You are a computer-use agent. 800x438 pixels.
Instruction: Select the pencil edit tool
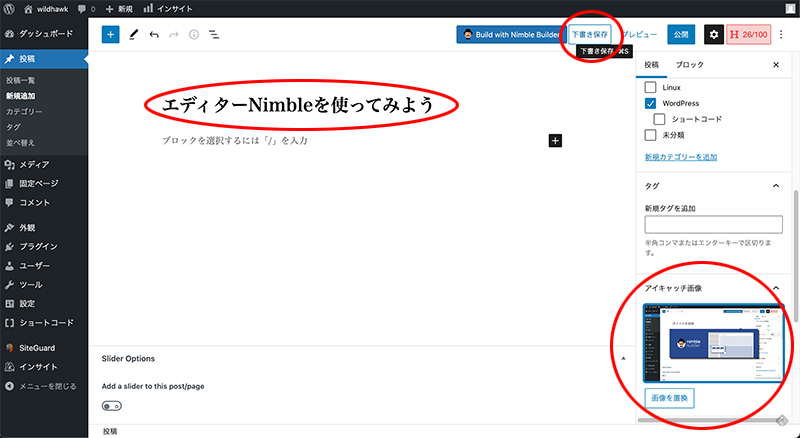[x=133, y=34]
